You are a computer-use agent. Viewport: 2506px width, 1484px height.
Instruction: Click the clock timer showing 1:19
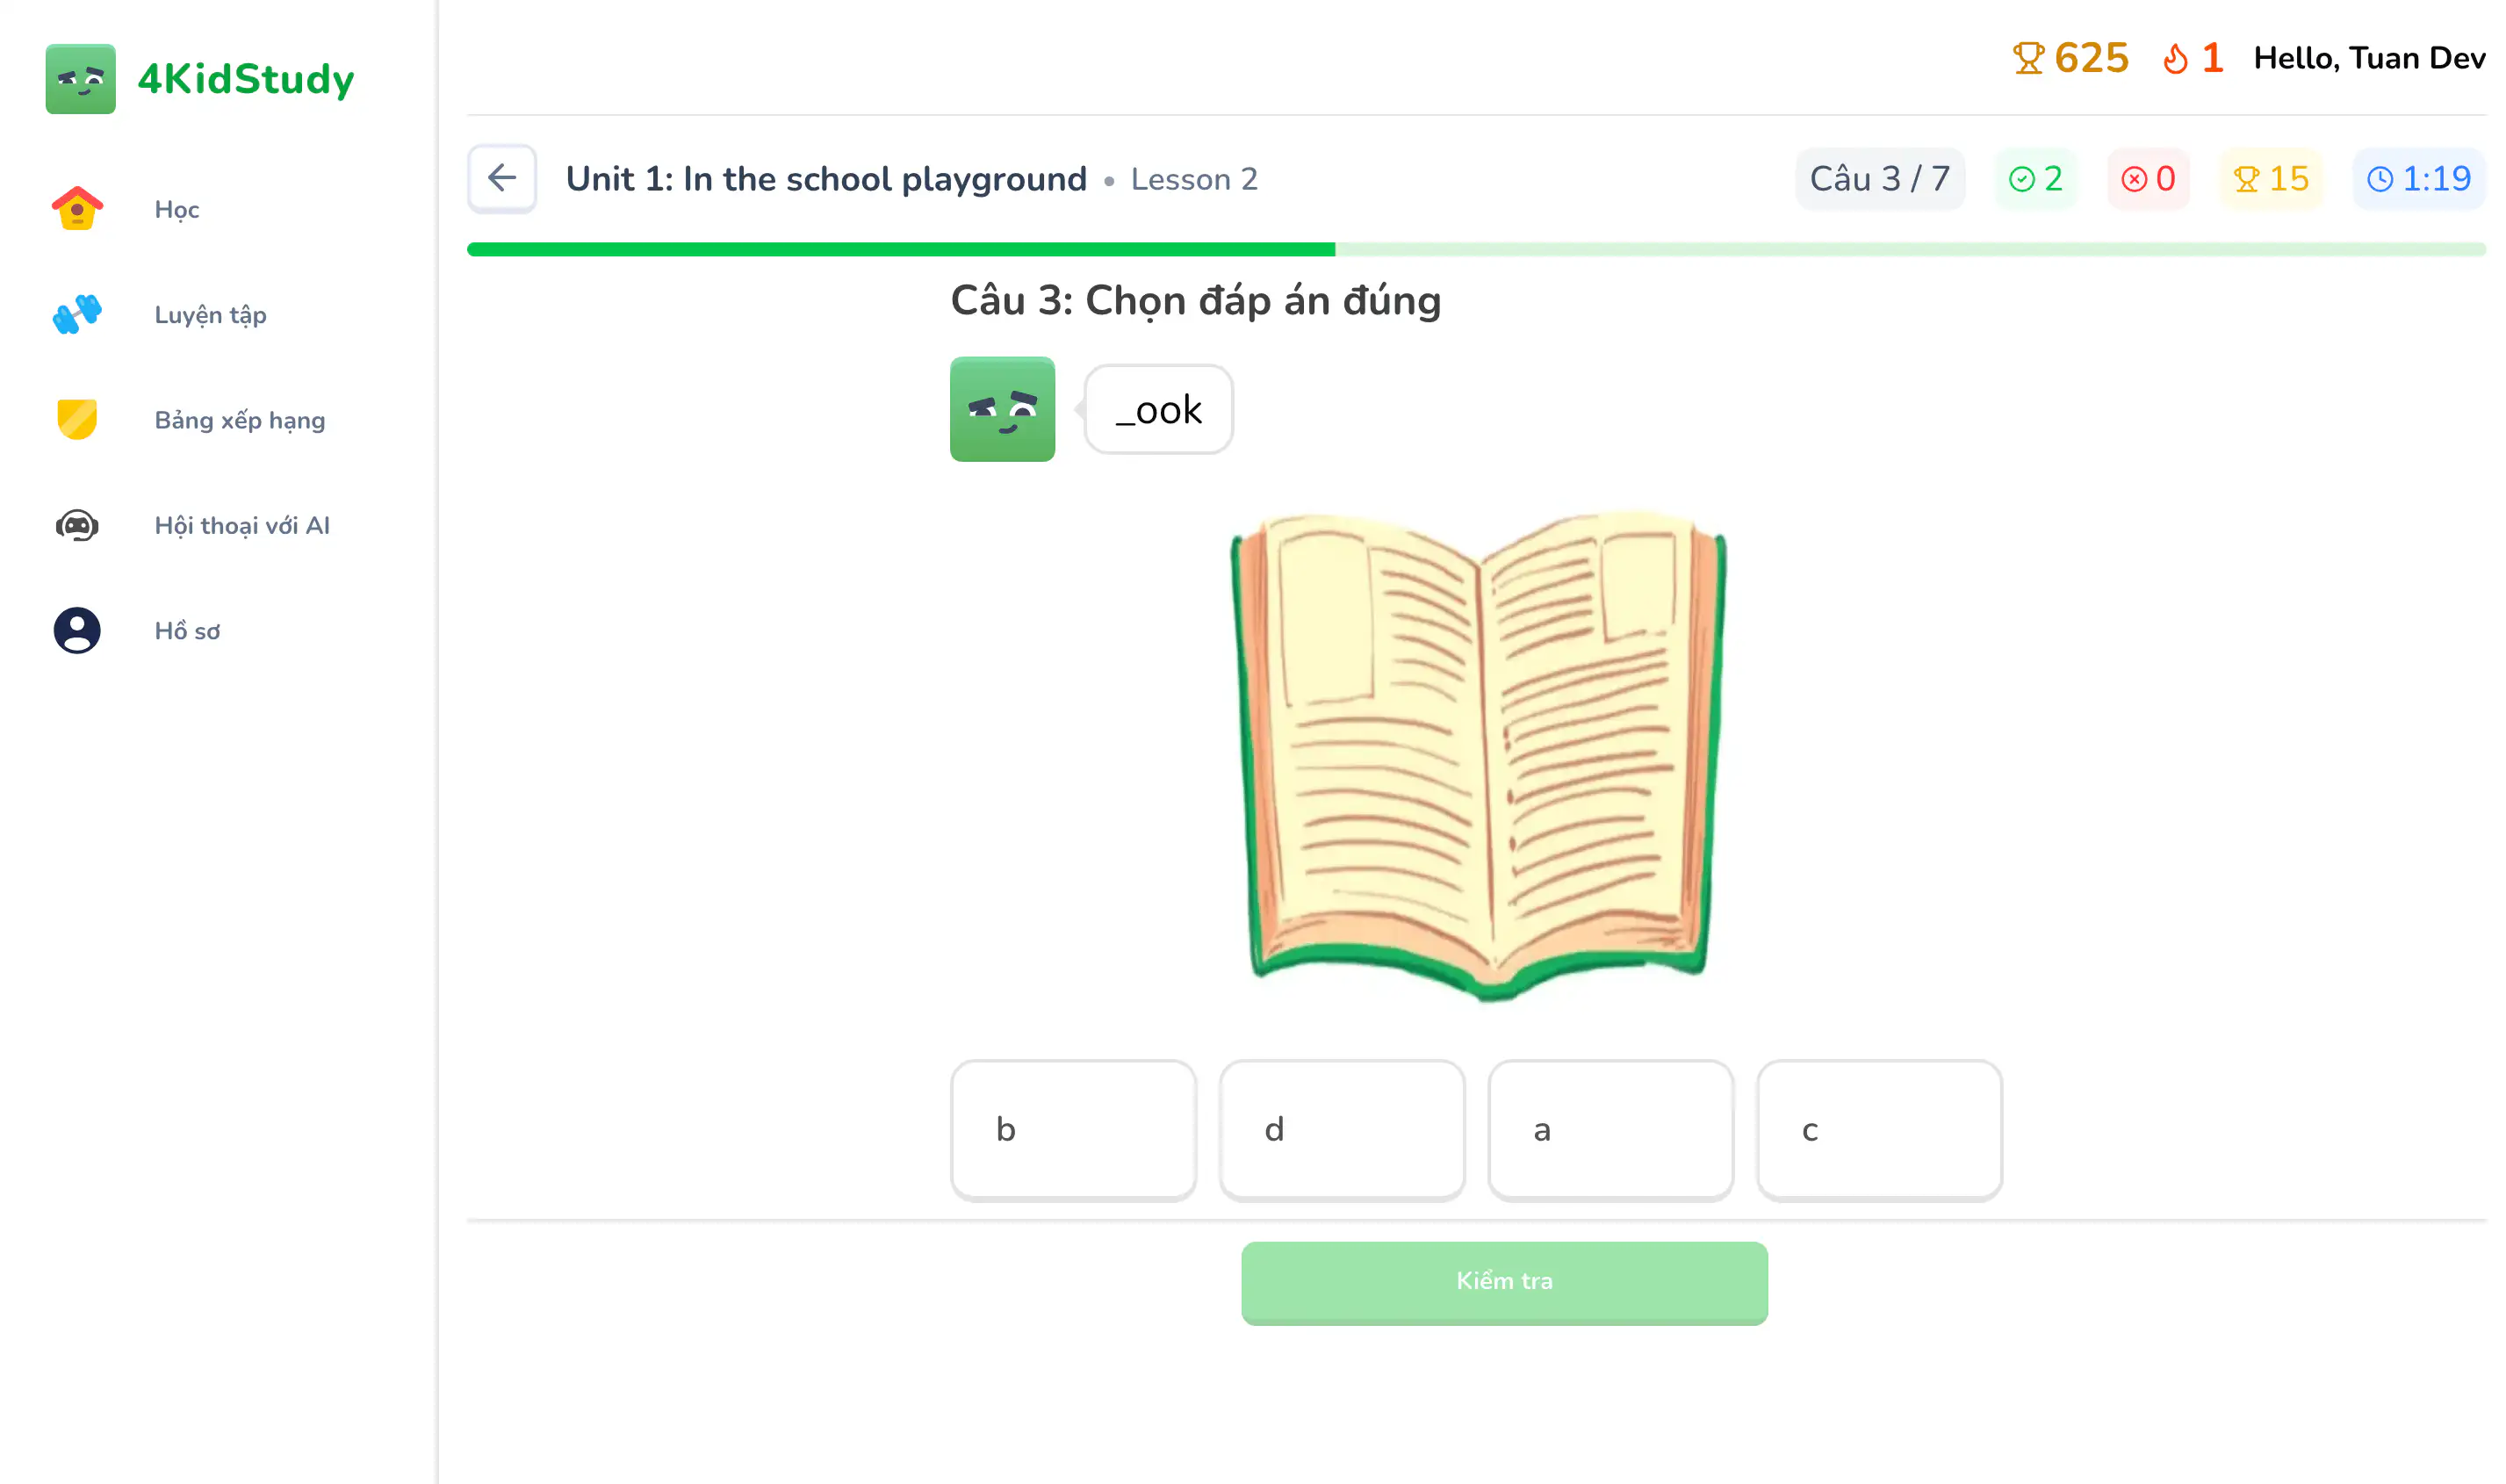point(2419,178)
